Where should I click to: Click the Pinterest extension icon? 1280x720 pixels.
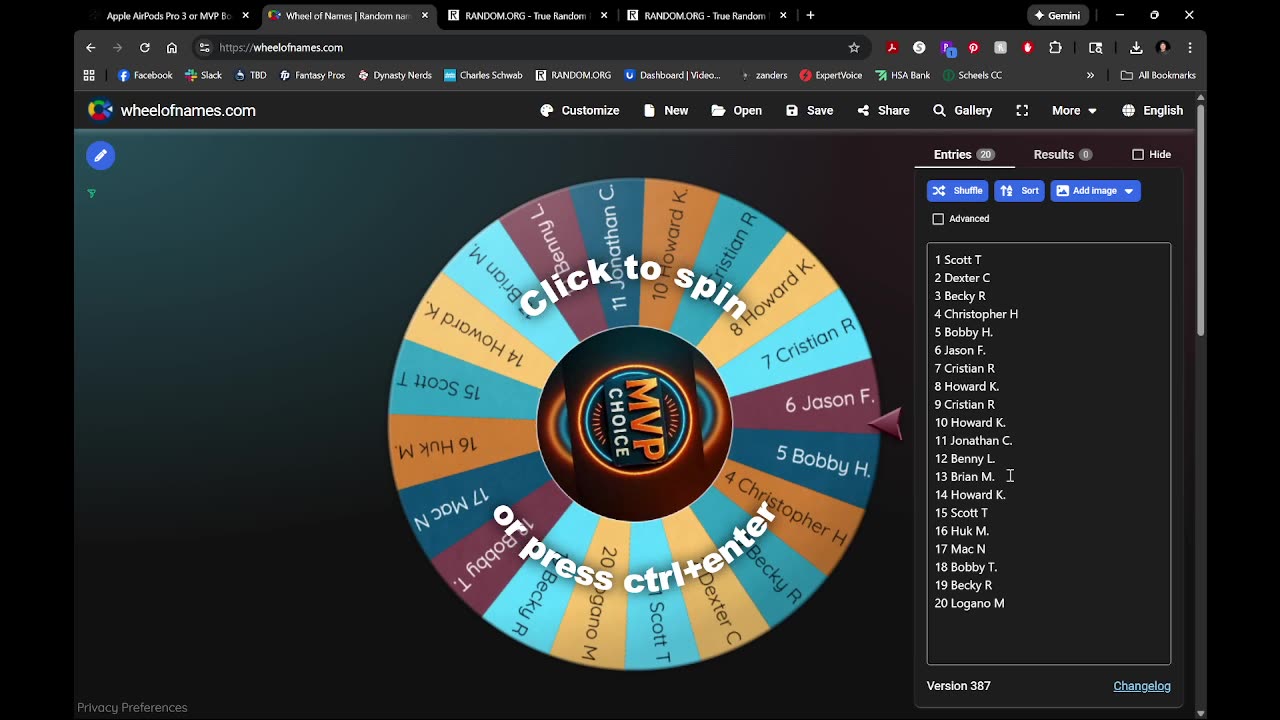coord(973,47)
